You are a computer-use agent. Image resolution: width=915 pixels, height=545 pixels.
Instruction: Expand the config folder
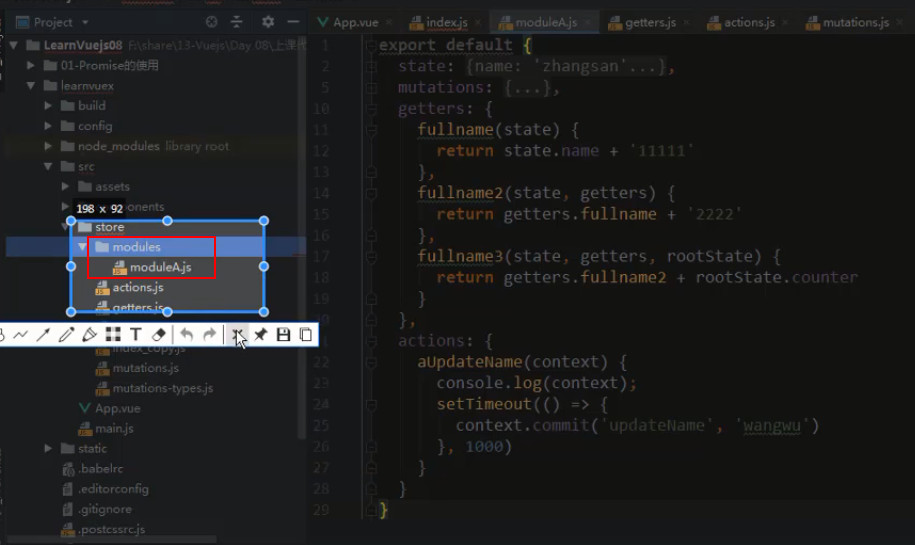point(48,126)
